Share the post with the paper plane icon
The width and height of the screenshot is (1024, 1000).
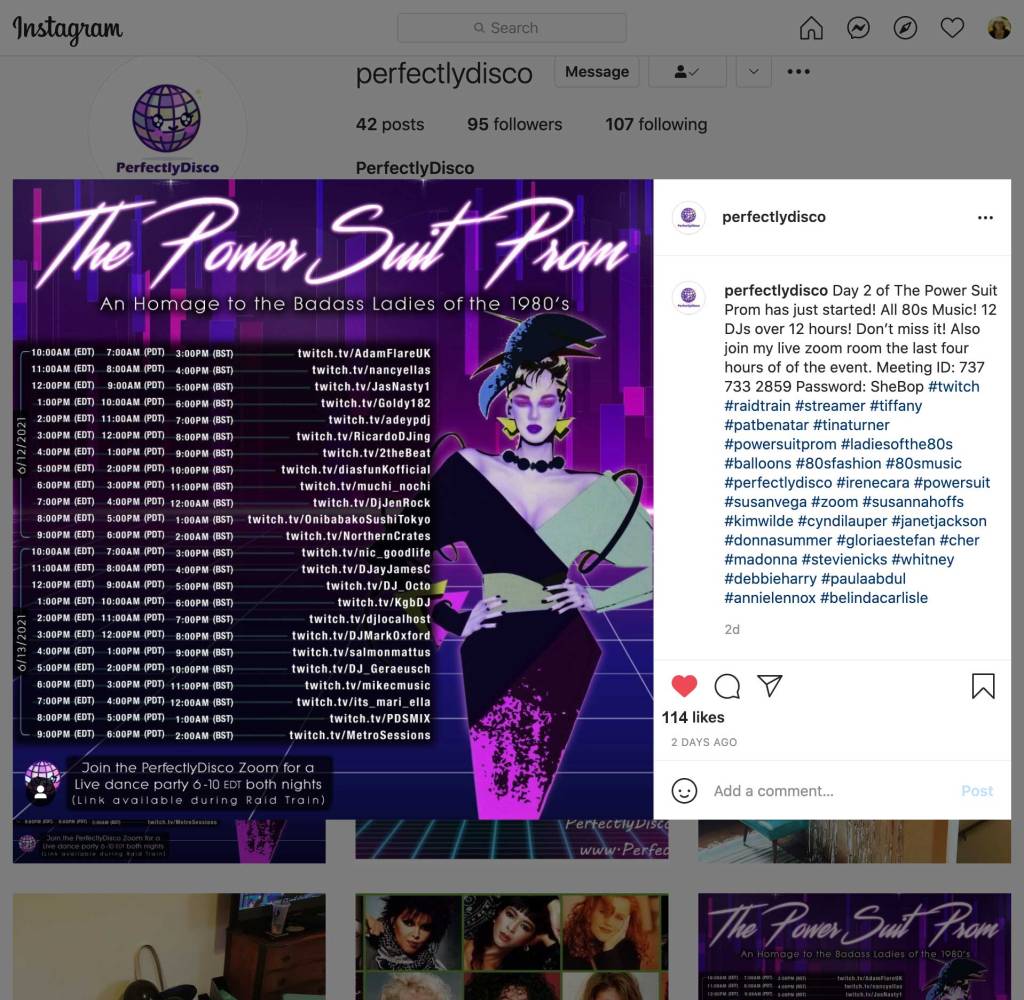pos(770,686)
